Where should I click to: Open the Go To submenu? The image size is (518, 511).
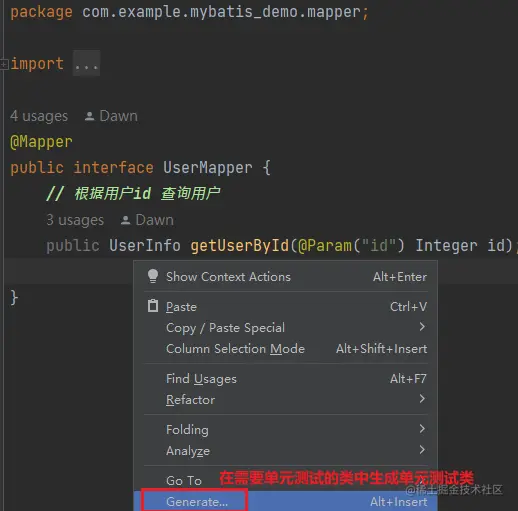286,481
